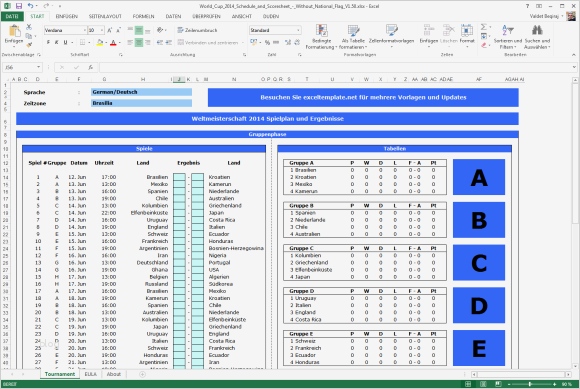580x389 pixels.
Task: Apply thousands separator number format
Action: pyautogui.click(x=276, y=43)
